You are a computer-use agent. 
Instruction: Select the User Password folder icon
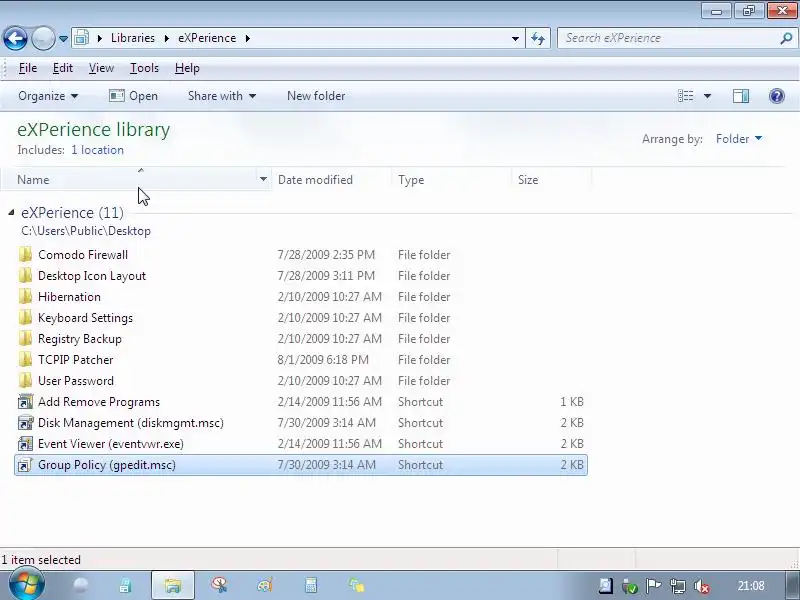click(x=26, y=381)
